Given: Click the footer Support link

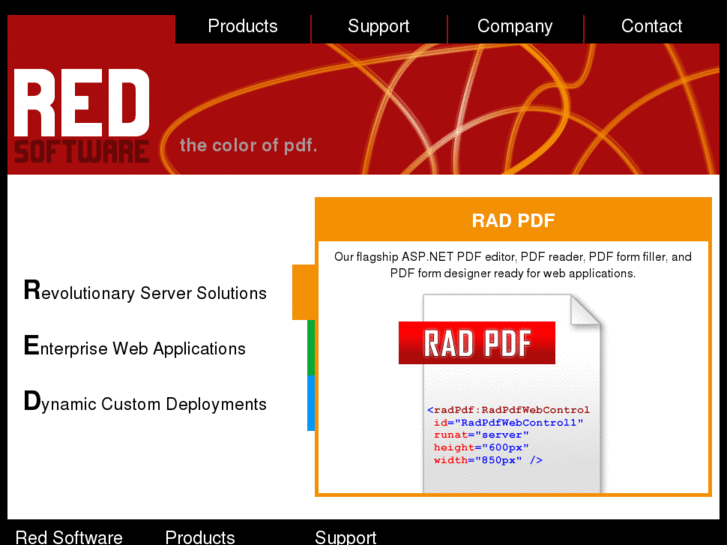Looking at the screenshot, I should click(345, 538).
